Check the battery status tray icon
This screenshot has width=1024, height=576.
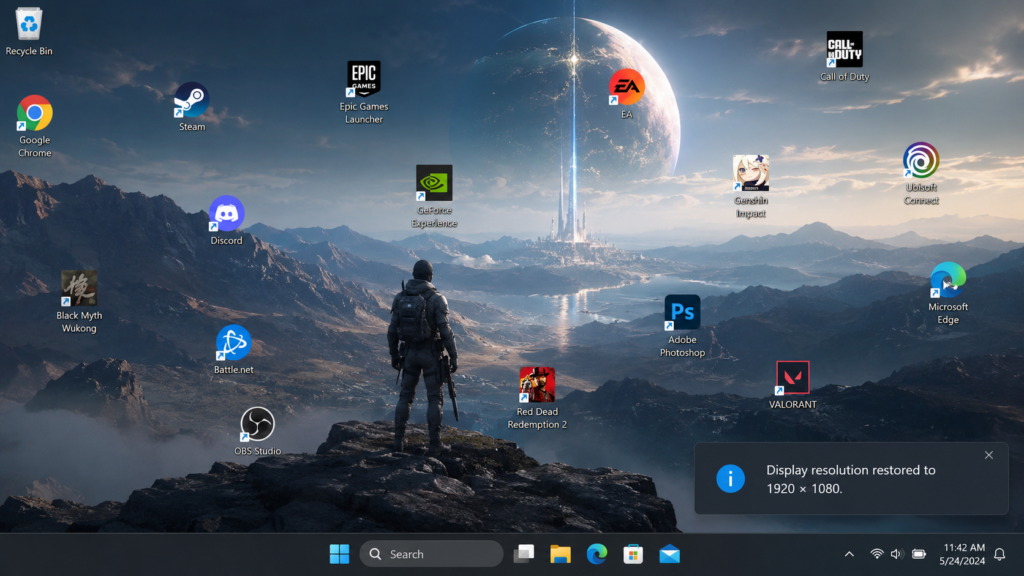[x=919, y=554]
